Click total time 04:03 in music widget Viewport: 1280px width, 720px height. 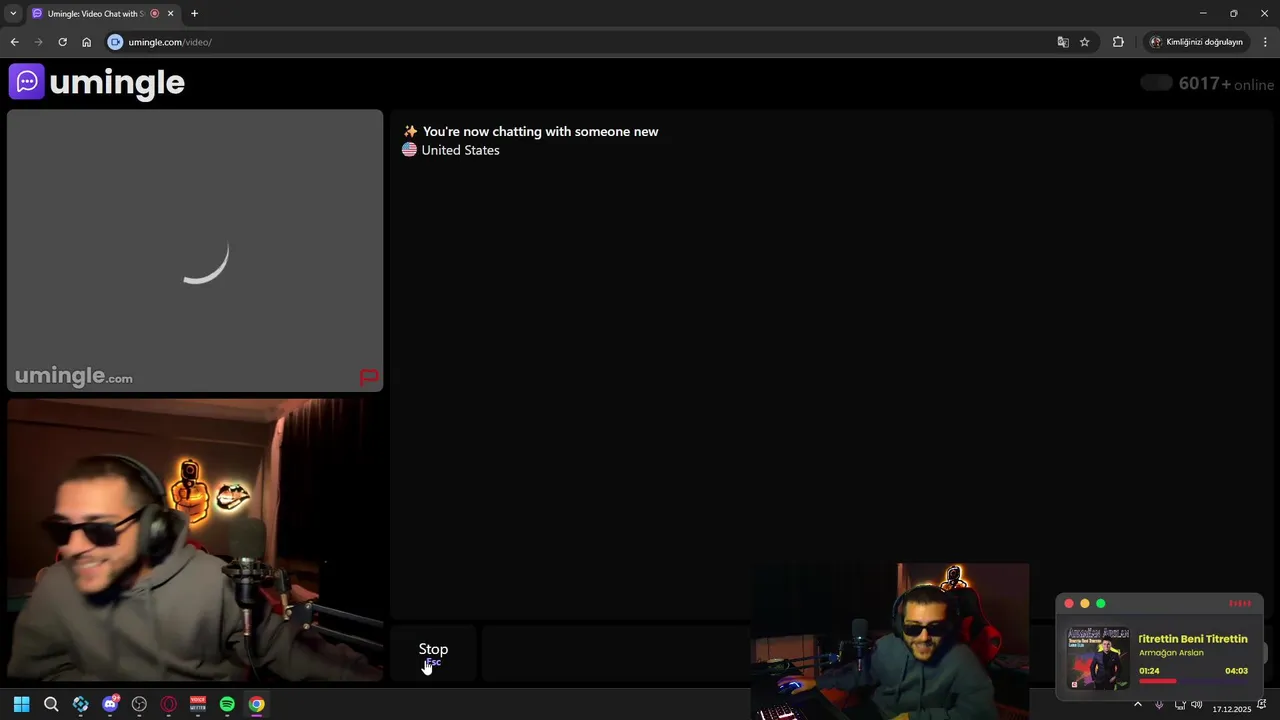tap(1237, 671)
